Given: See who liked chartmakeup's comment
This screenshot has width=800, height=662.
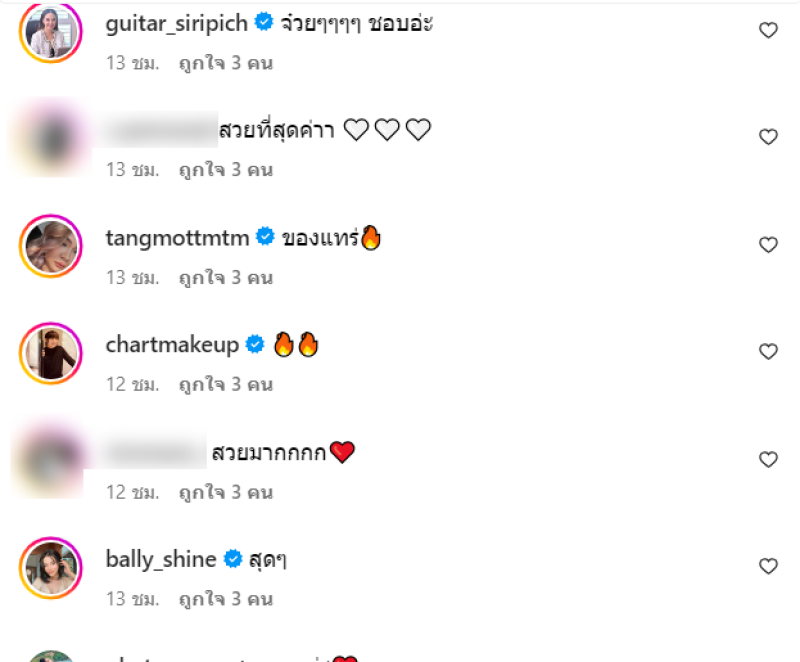Looking at the screenshot, I should (226, 385).
